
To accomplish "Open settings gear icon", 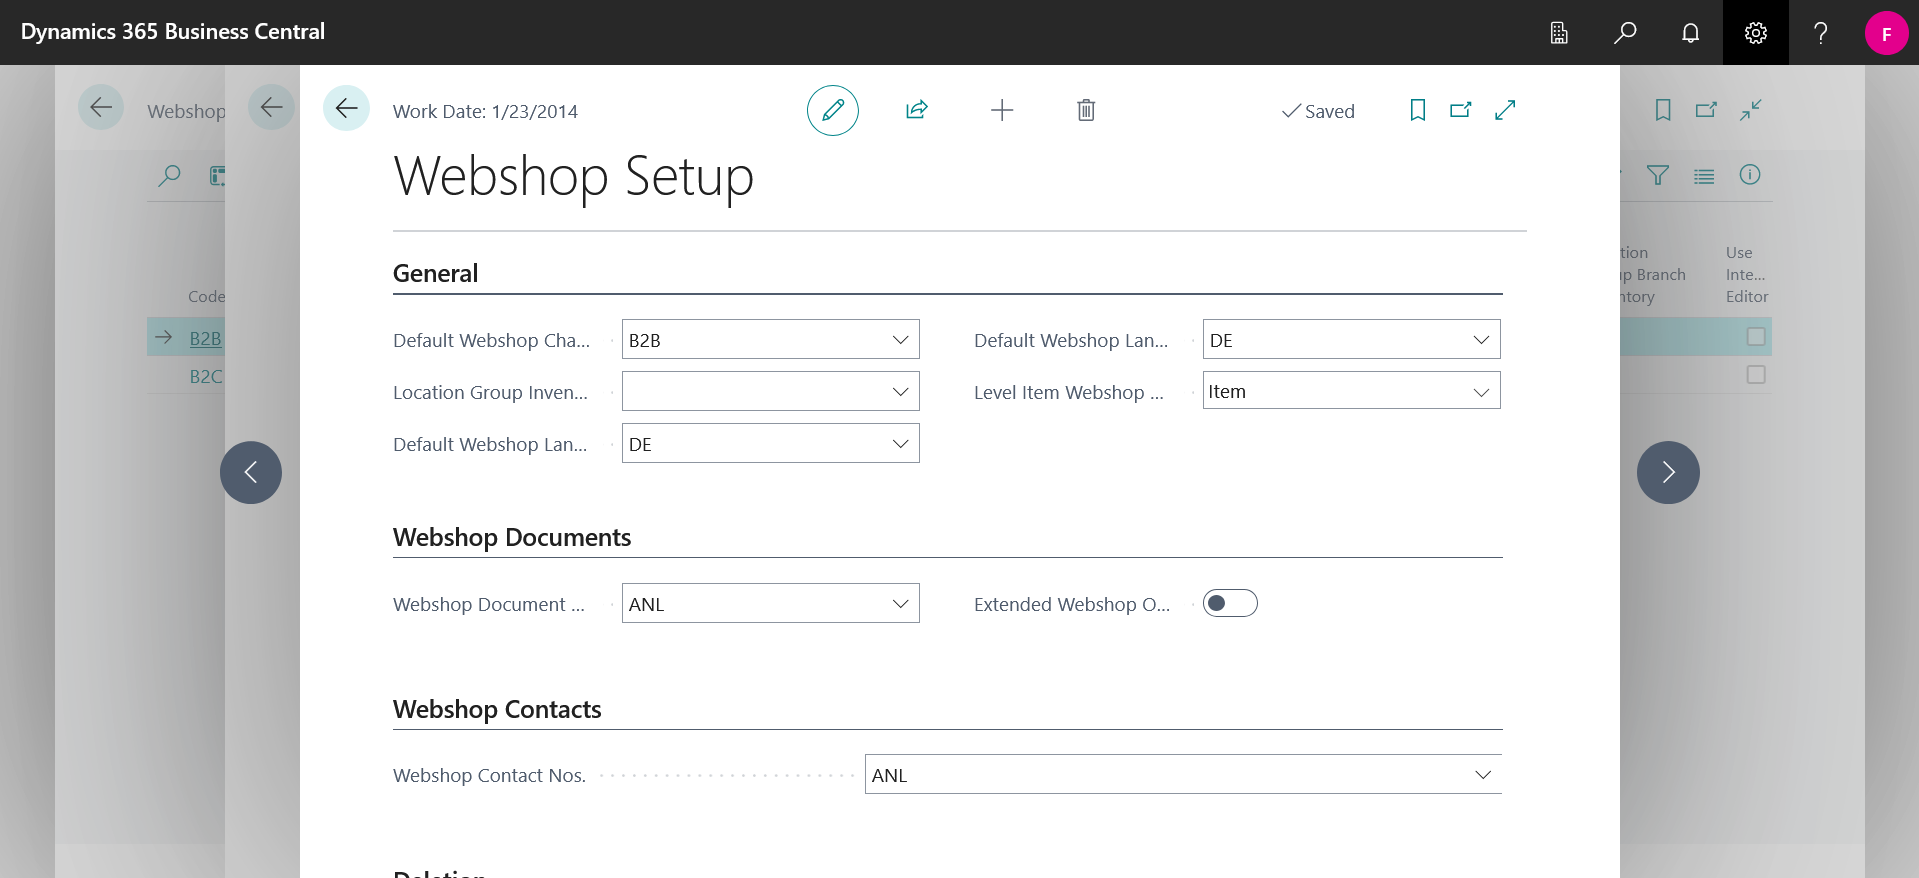I will coord(1756,33).
